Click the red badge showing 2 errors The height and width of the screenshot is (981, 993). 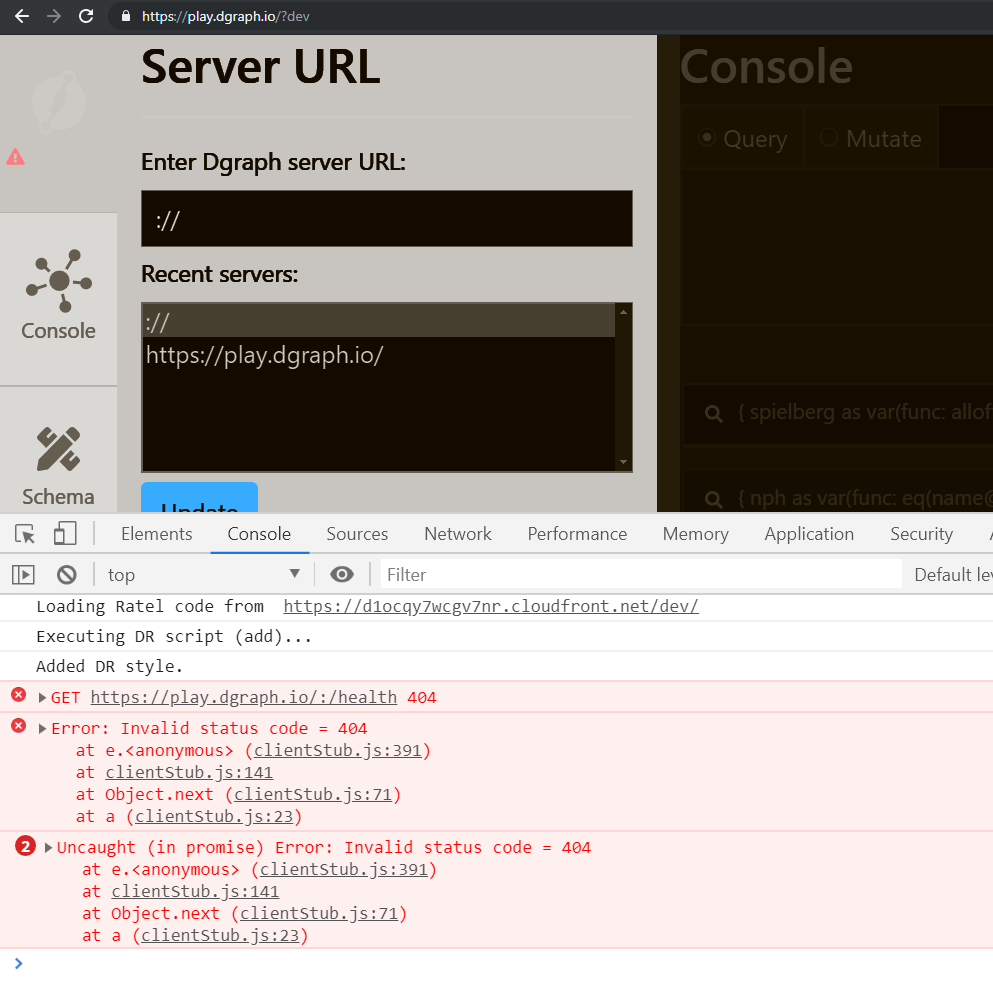[x=25, y=846]
